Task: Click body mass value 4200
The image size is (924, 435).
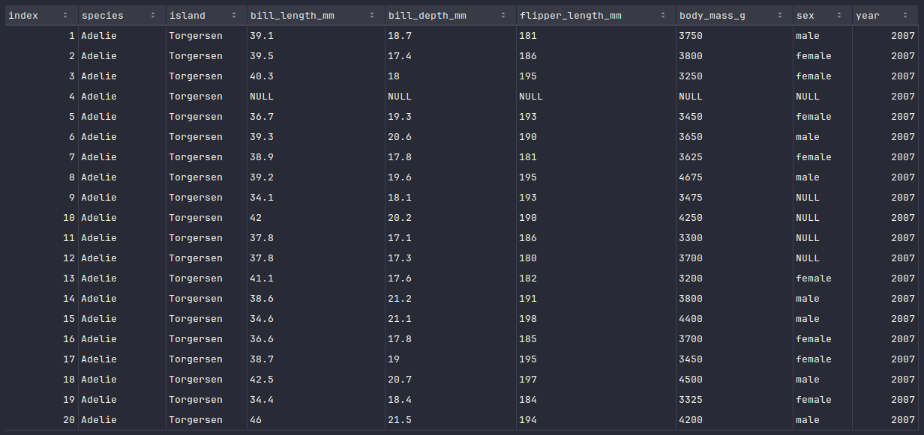Action: pos(691,420)
